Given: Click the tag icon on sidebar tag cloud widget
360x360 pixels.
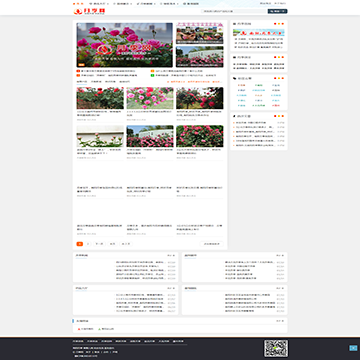Looking at the screenshot, I should point(235,78).
